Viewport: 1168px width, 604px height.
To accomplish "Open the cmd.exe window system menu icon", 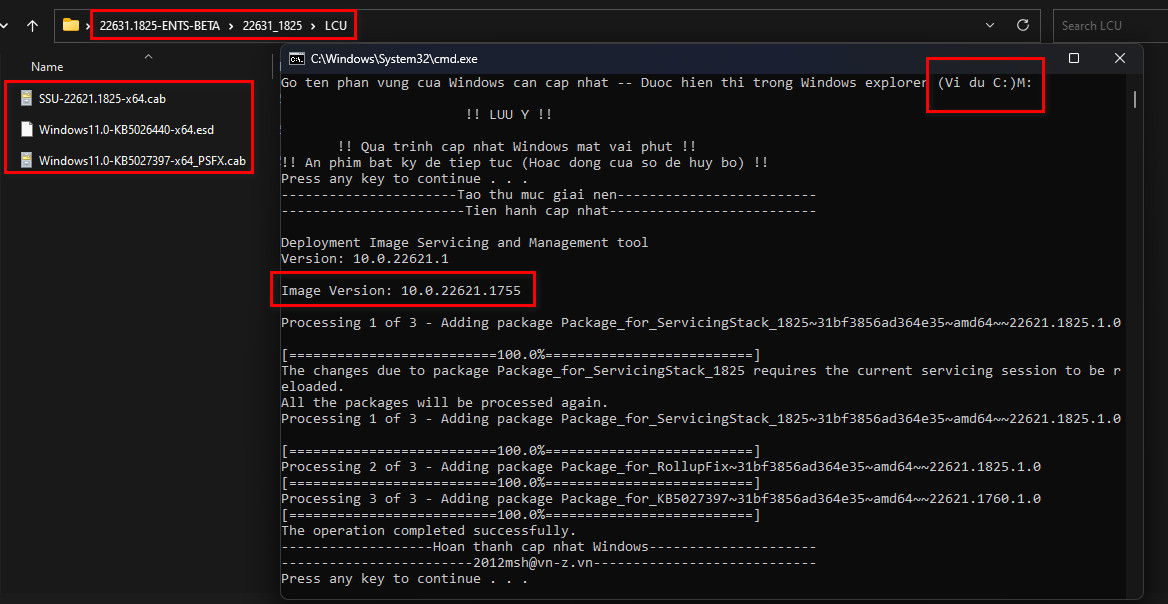I will point(296,58).
